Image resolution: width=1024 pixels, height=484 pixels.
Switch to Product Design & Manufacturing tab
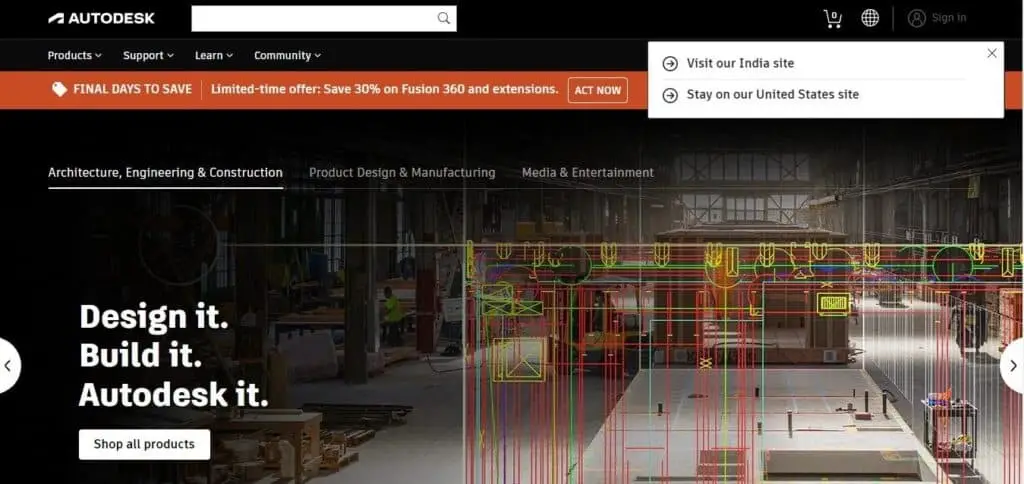coord(402,173)
